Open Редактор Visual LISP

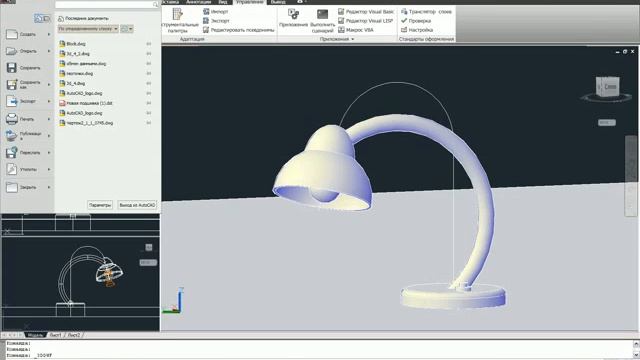pyautogui.click(x=365, y=21)
